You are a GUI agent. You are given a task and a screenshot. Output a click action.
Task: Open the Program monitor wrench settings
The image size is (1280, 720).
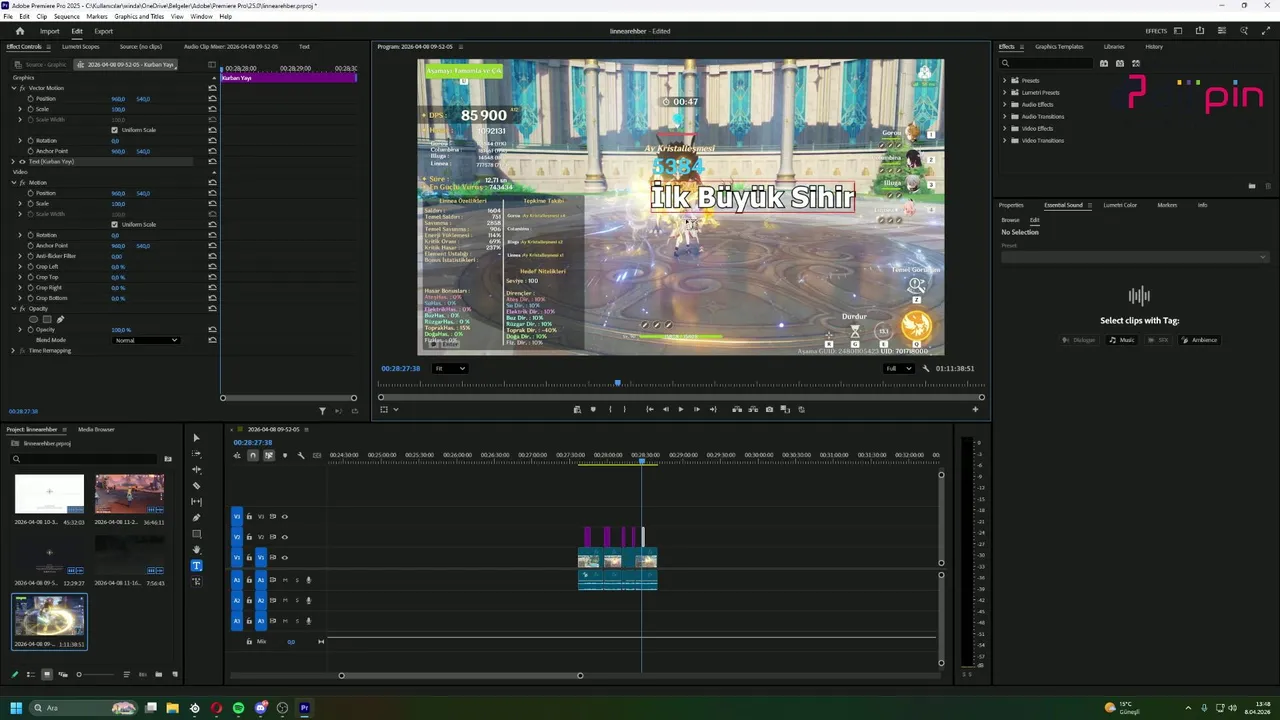click(926, 368)
